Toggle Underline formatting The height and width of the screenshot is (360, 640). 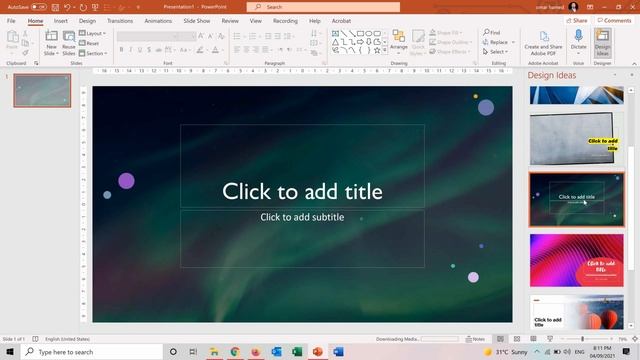tap(140, 50)
